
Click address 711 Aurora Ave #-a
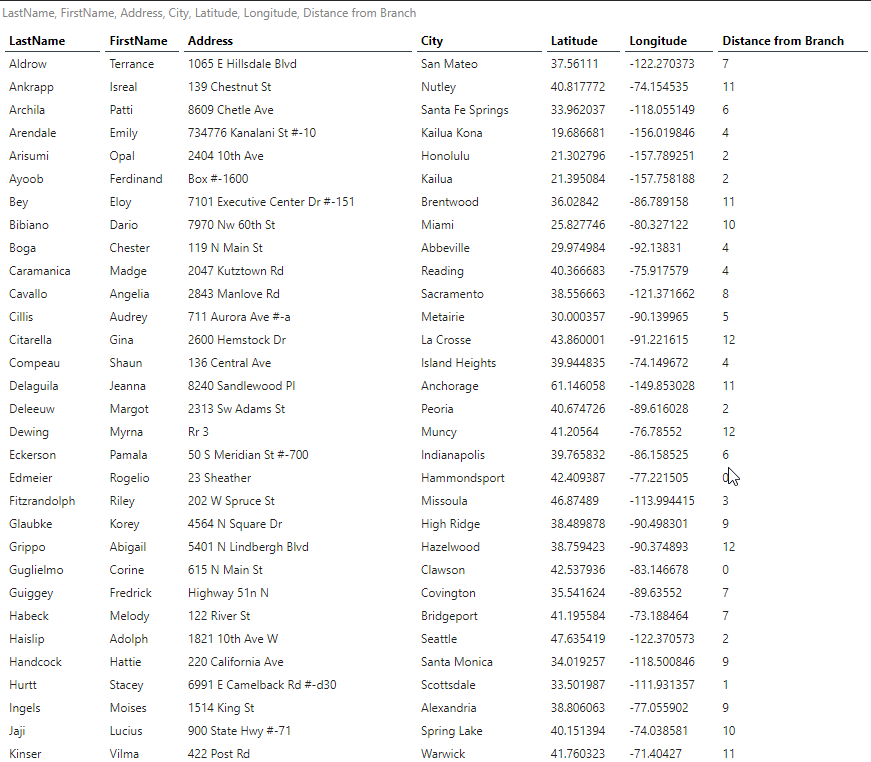(239, 317)
